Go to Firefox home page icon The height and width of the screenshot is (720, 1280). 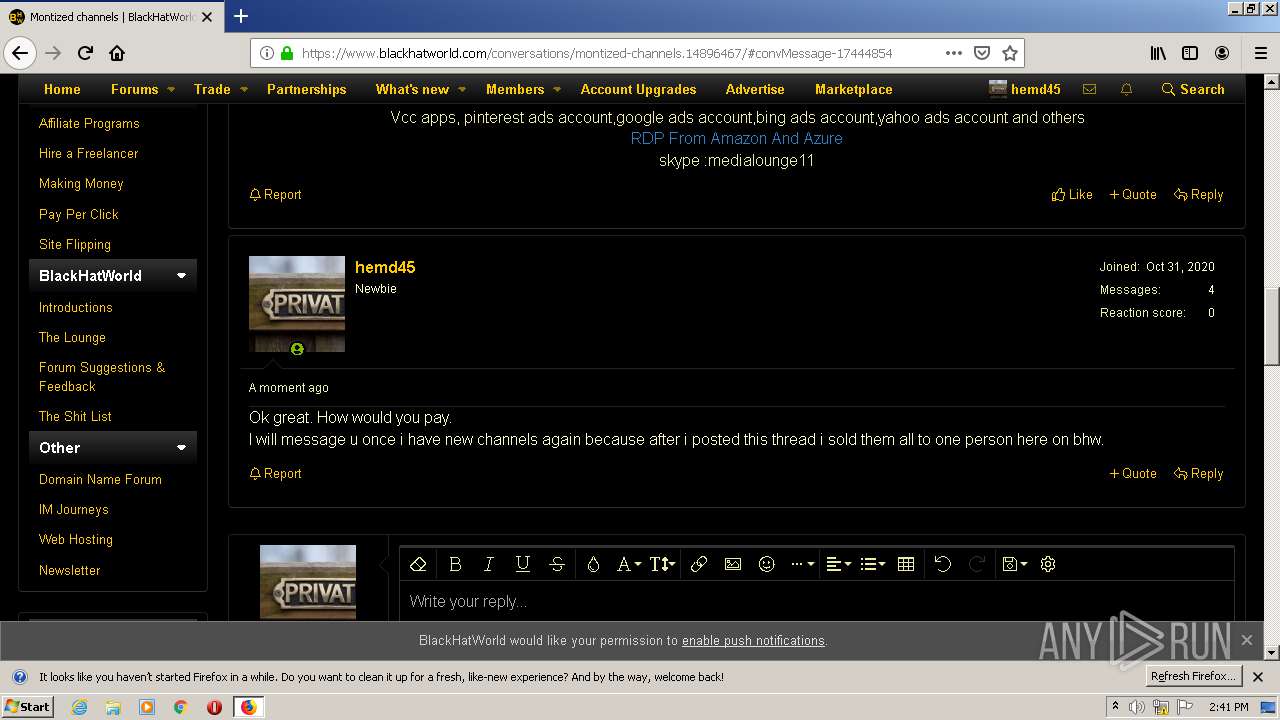pyautogui.click(x=117, y=53)
